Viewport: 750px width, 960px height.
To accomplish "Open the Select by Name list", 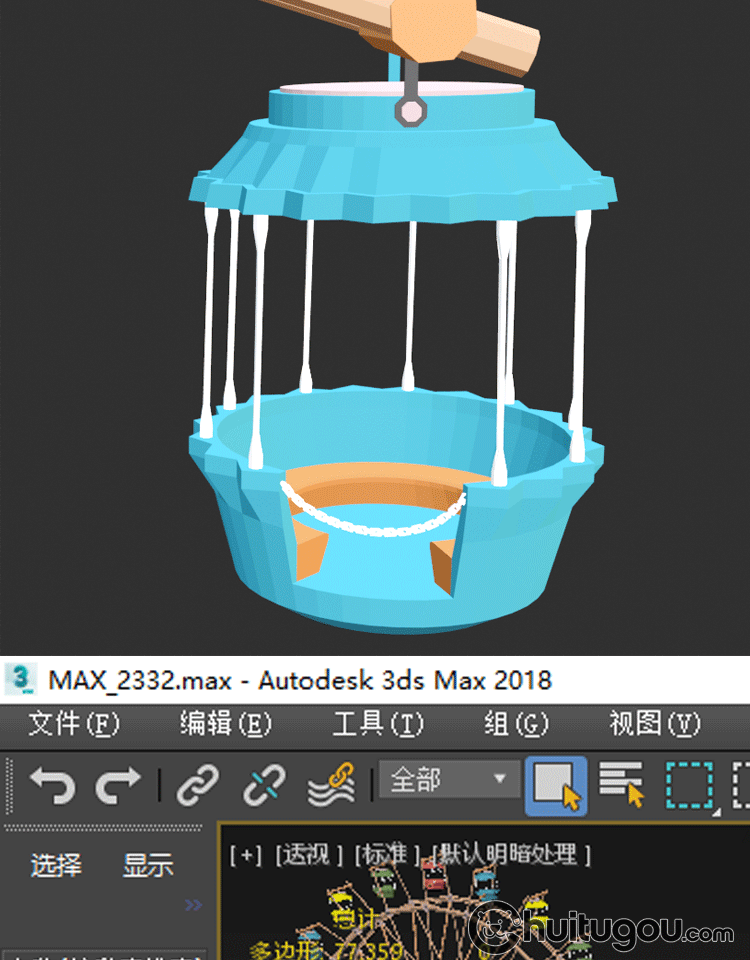I will point(622,785).
